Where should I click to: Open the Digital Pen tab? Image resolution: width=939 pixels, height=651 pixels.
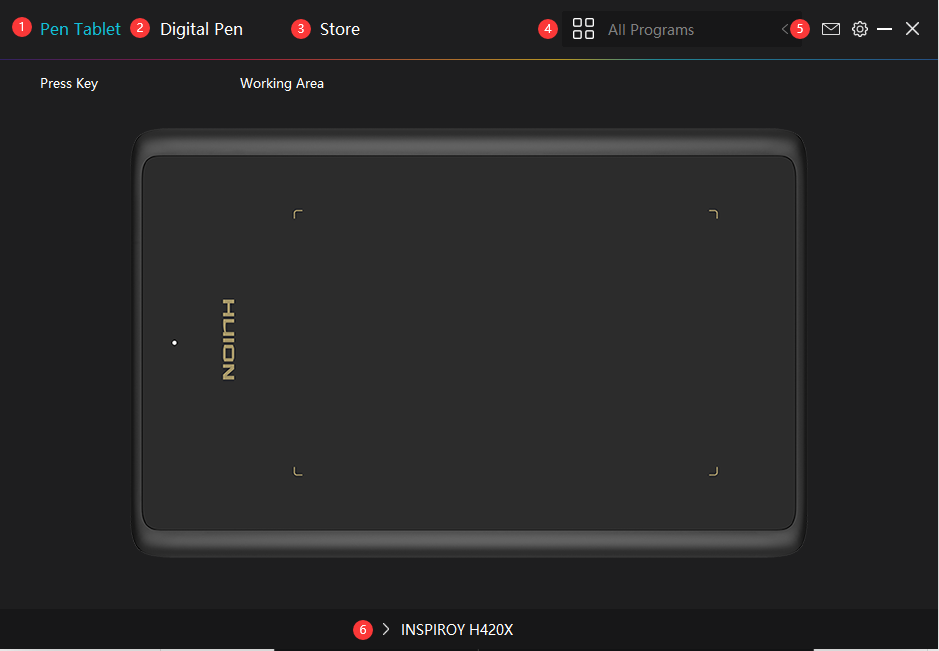point(201,29)
